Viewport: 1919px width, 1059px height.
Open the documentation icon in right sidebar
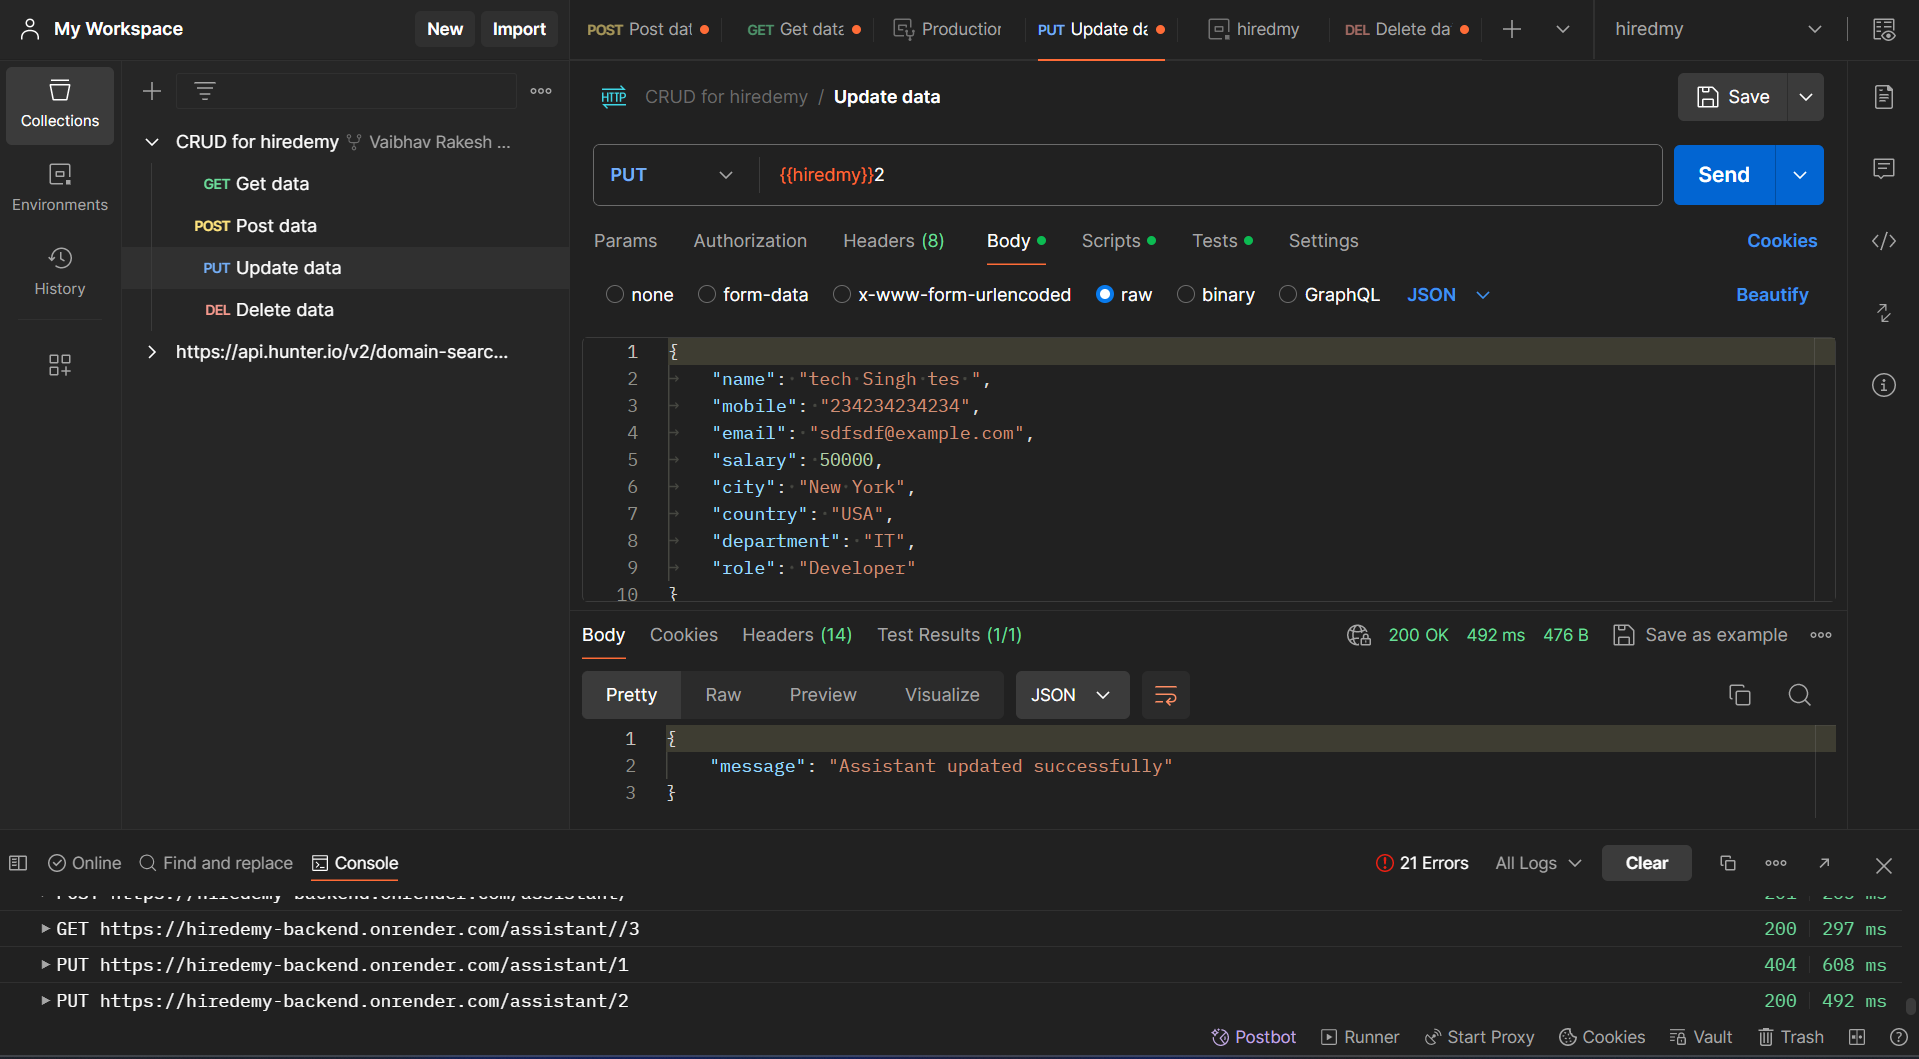[x=1884, y=97]
